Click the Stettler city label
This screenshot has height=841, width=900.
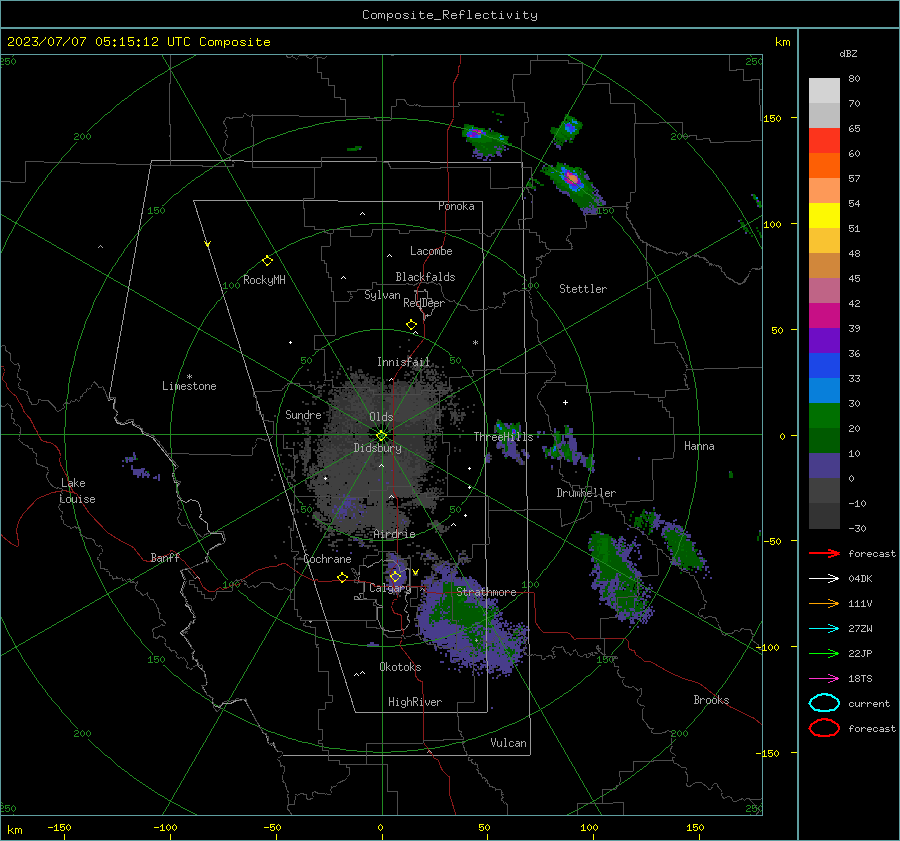coord(583,289)
